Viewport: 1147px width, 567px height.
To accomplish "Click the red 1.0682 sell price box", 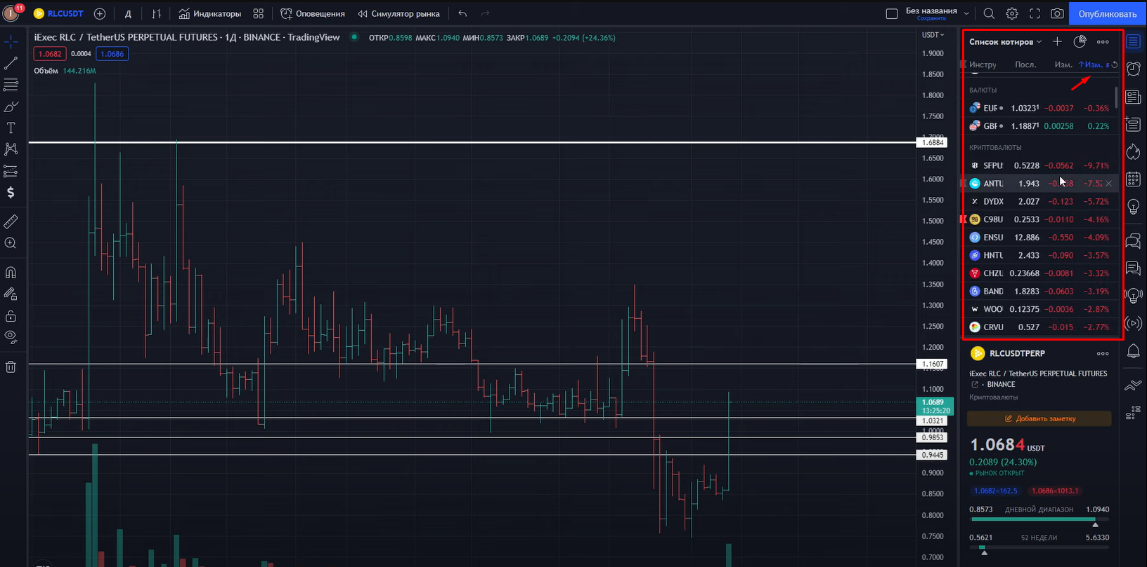I will [49, 53].
